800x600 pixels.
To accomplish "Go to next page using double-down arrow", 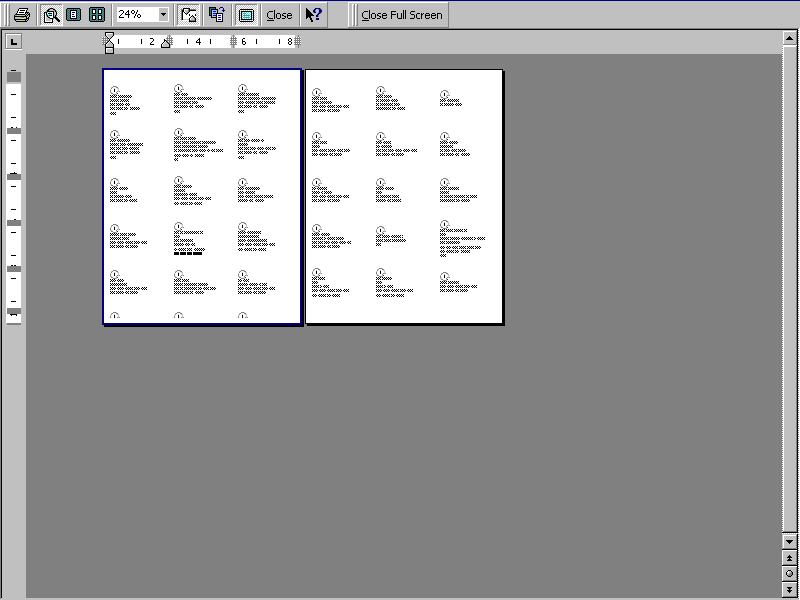I will coord(790,590).
